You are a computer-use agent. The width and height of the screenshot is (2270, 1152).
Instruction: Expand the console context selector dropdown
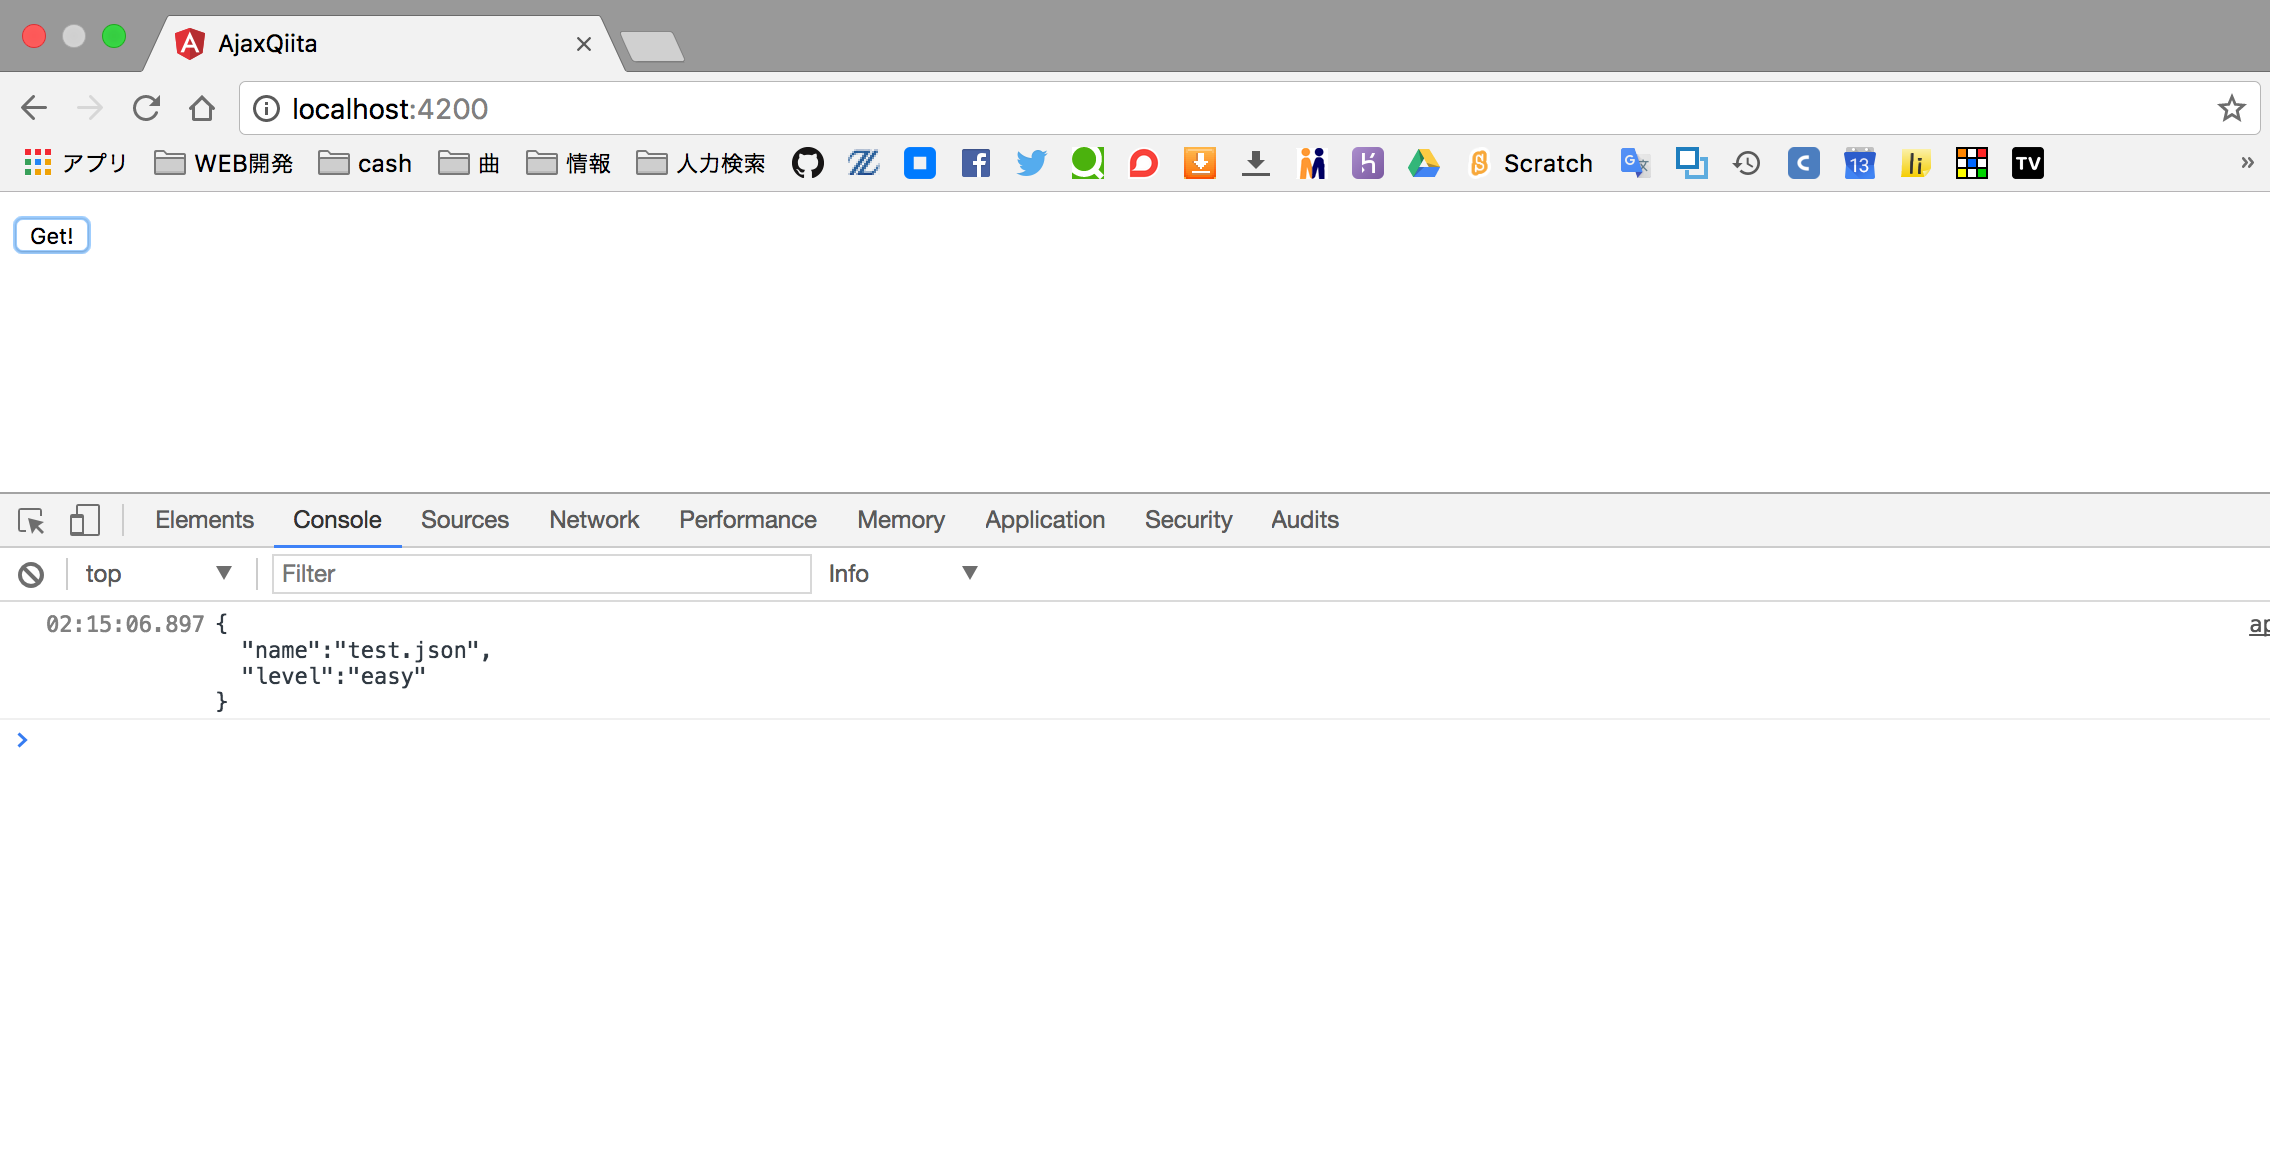coord(222,573)
